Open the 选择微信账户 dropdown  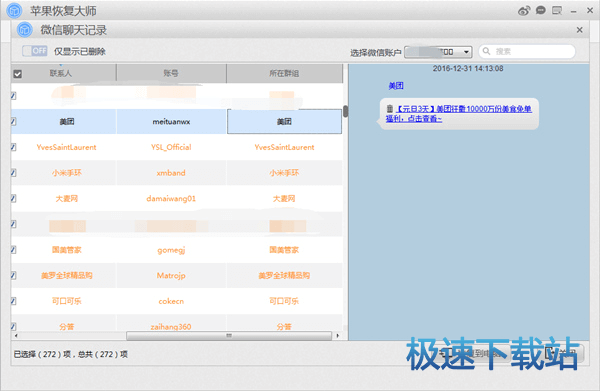pyautogui.click(x=438, y=52)
